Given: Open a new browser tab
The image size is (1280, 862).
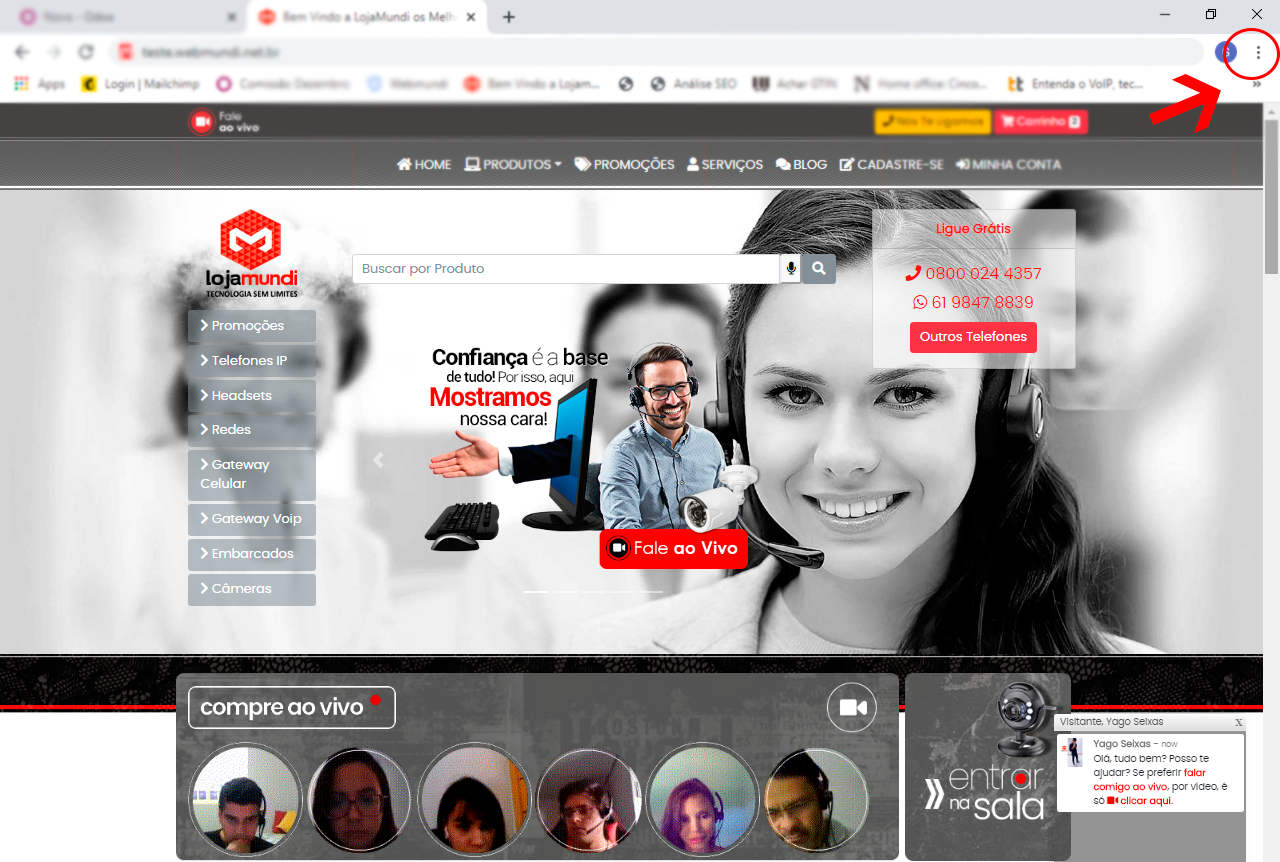Looking at the screenshot, I should 509,17.
